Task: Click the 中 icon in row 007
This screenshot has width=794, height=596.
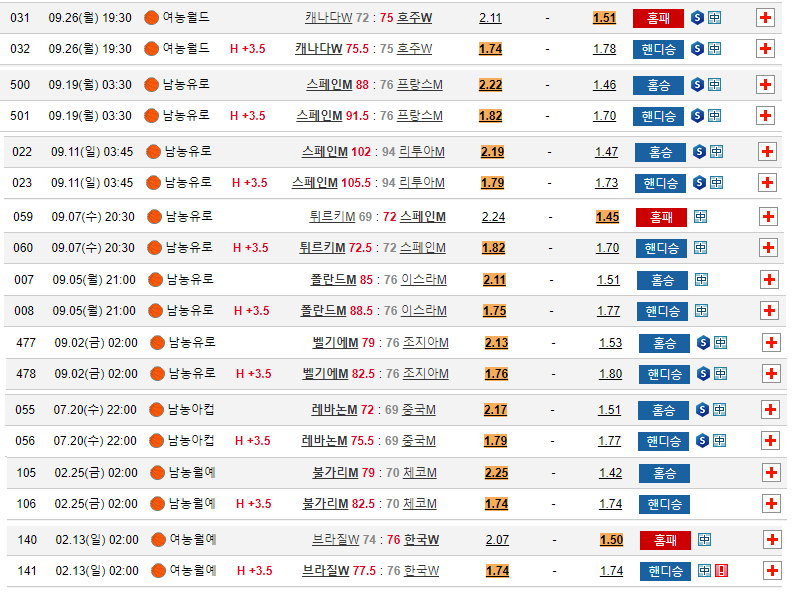Action: point(701,280)
